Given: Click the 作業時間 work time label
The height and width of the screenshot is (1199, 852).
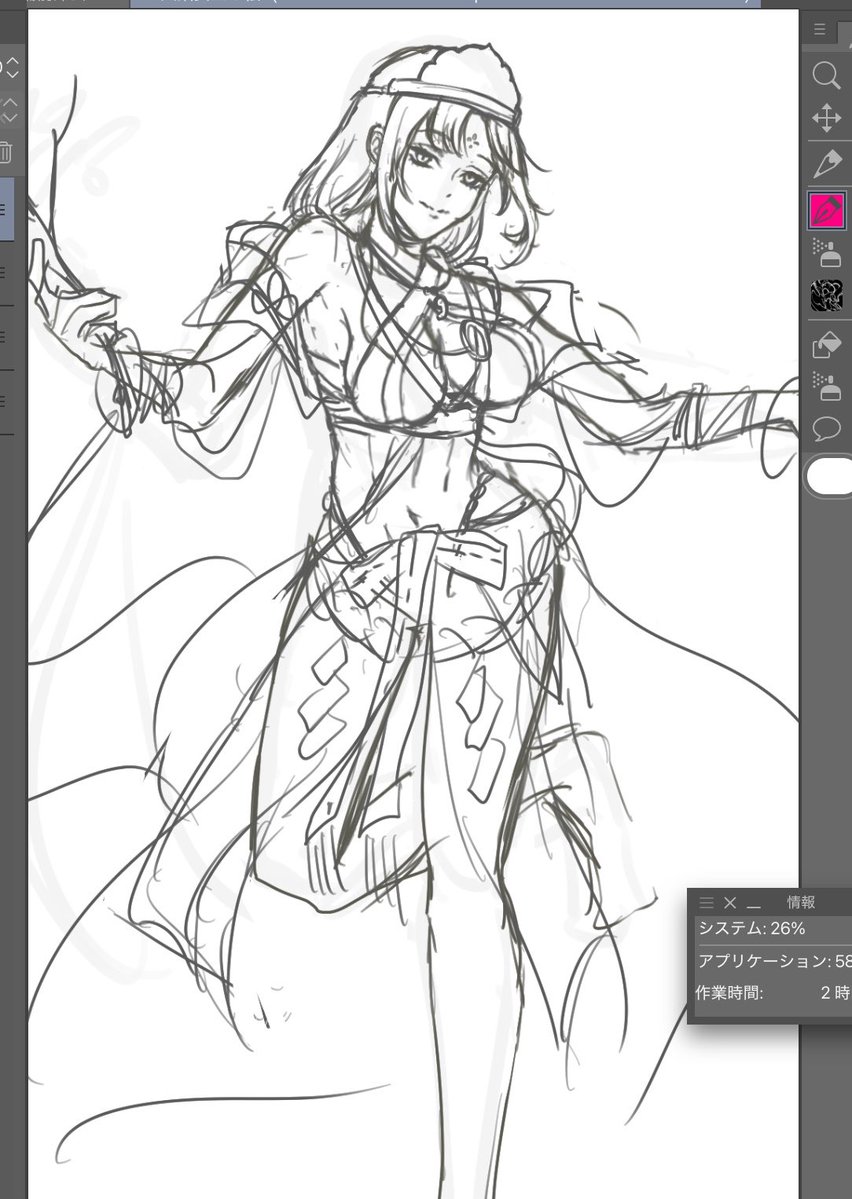Looking at the screenshot, I should (729, 993).
